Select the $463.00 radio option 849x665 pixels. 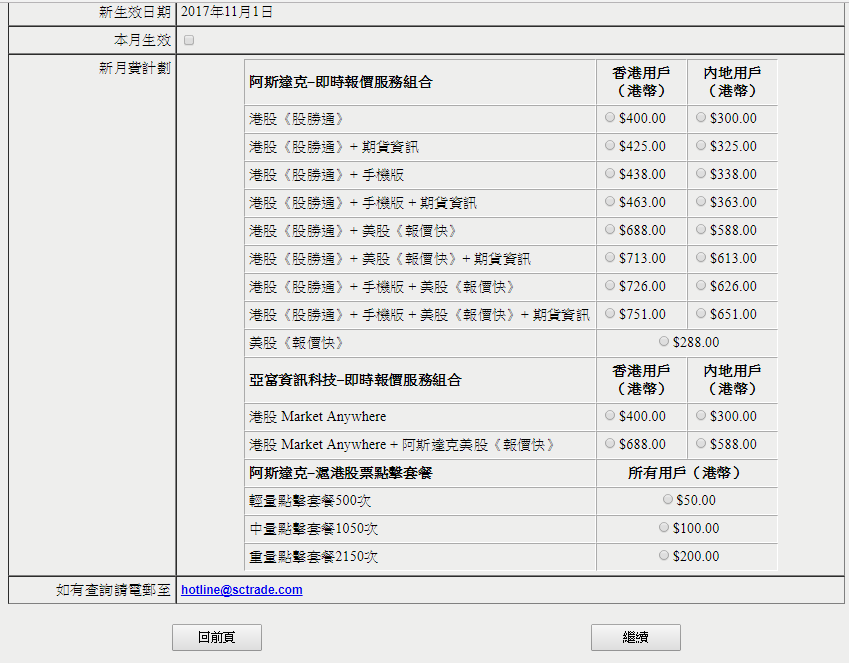coord(610,202)
